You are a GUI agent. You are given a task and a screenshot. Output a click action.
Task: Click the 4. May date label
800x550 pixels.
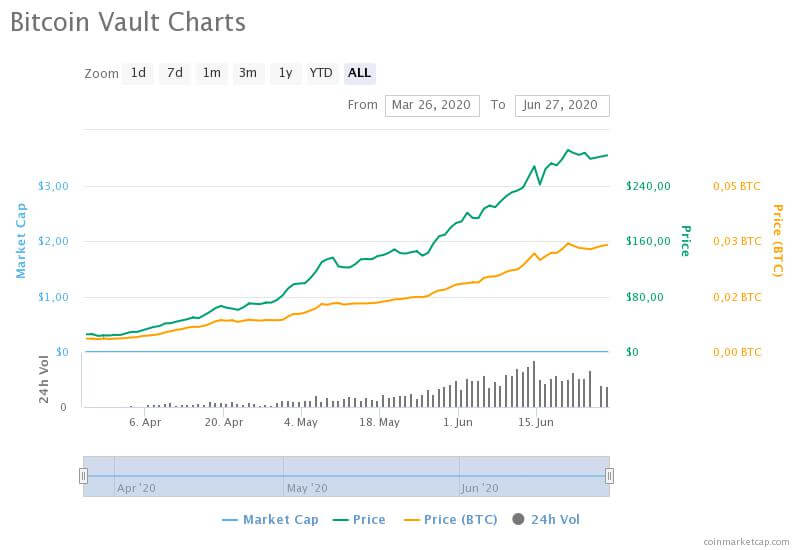301,422
